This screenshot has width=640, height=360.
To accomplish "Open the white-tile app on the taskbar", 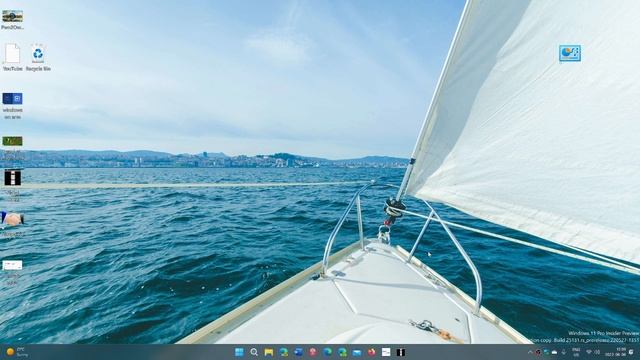I will pyautogui.click(x=386, y=352).
